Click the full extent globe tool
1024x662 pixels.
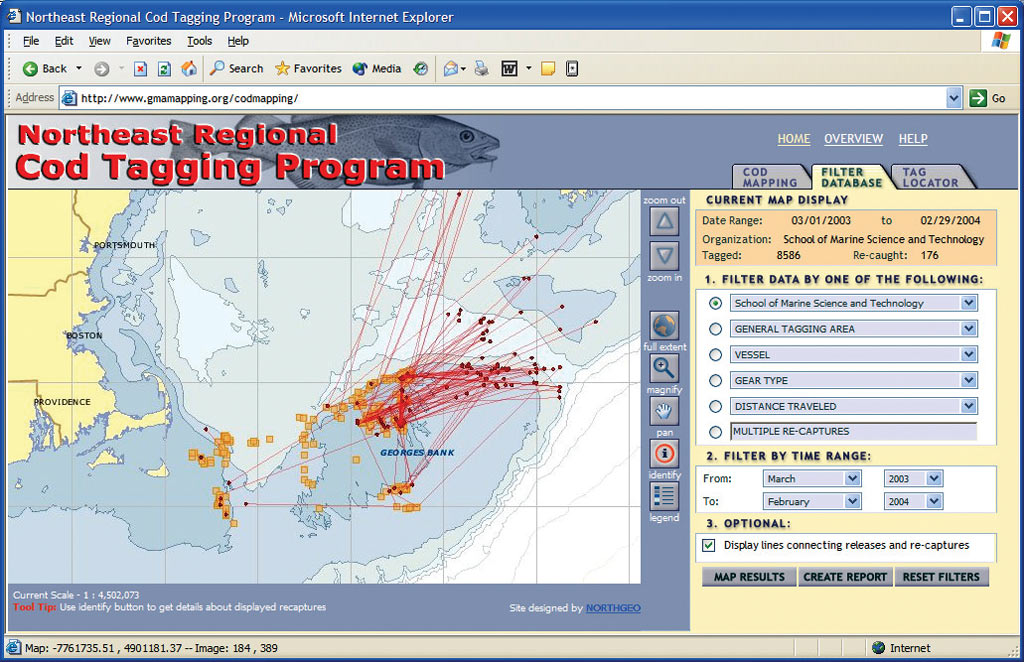(664, 326)
